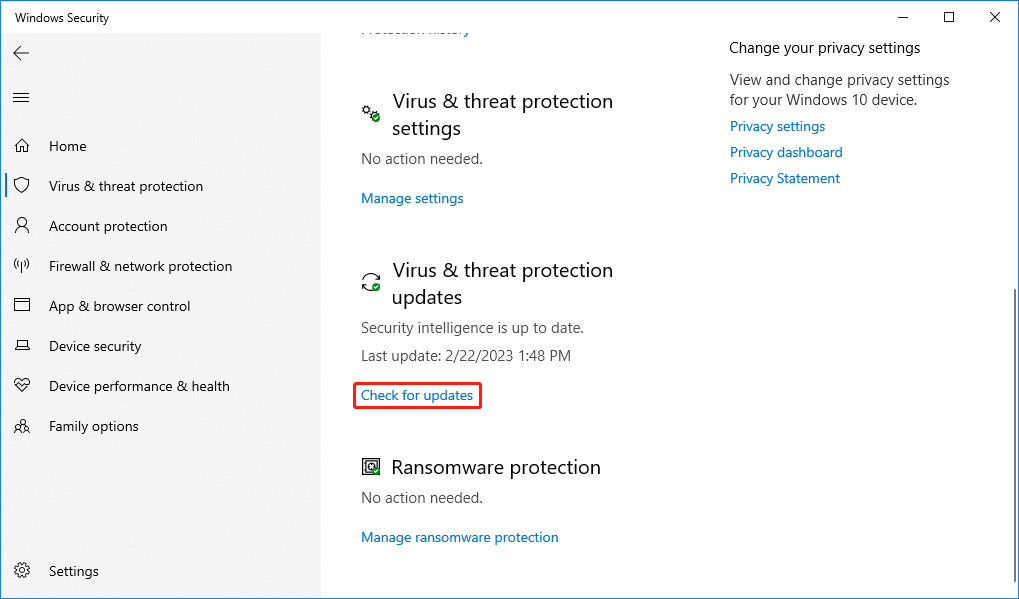This screenshot has width=1019, height=599.
Task: Open Device security laptop icon
Action: pos(22,346)
